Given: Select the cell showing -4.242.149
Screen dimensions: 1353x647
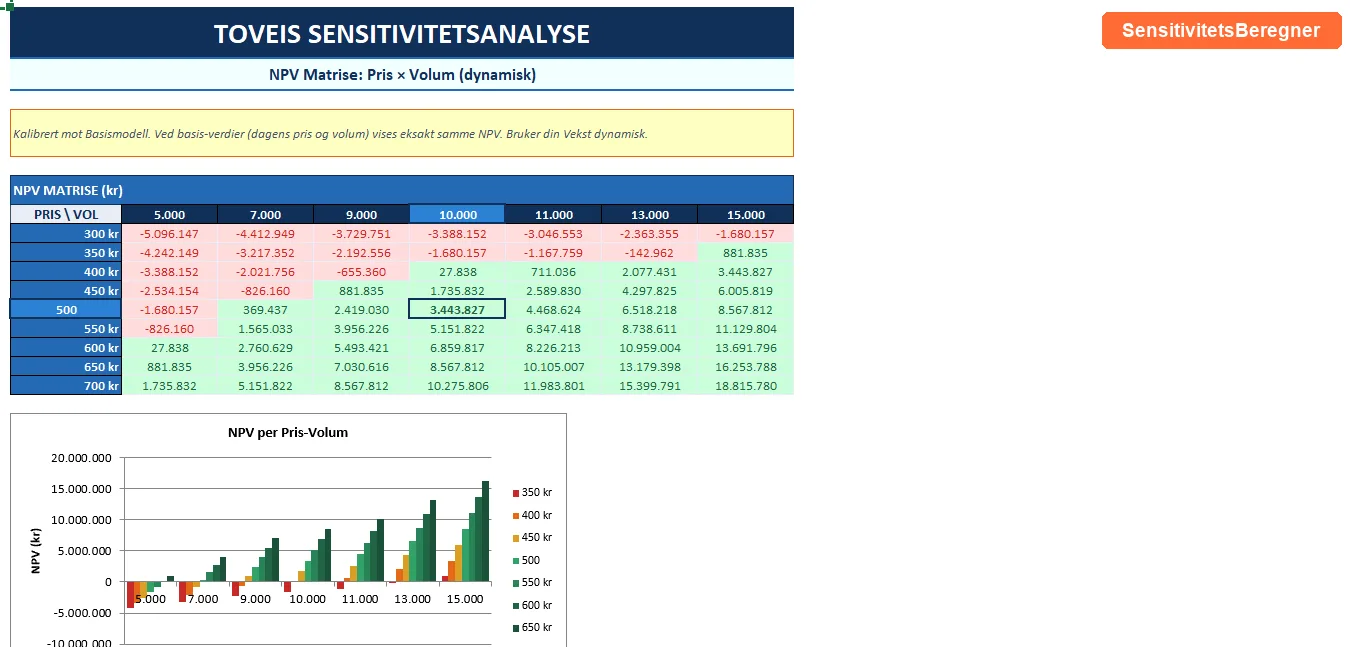Looking at the screenshot, I should (170, 253).
